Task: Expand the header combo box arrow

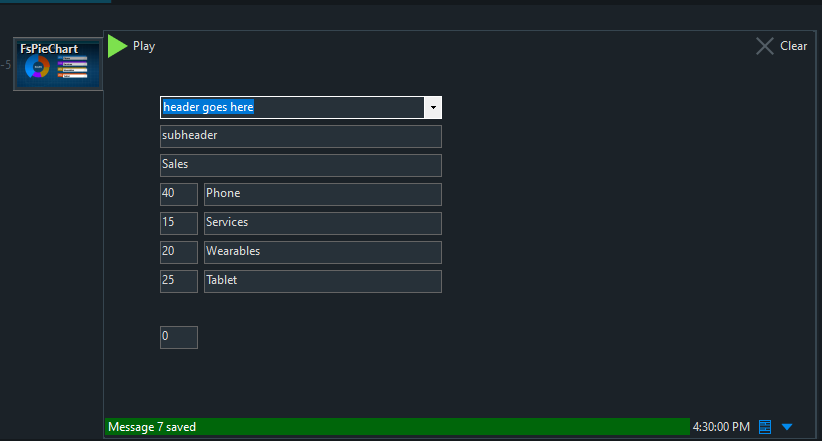Action: pos(433,108)
